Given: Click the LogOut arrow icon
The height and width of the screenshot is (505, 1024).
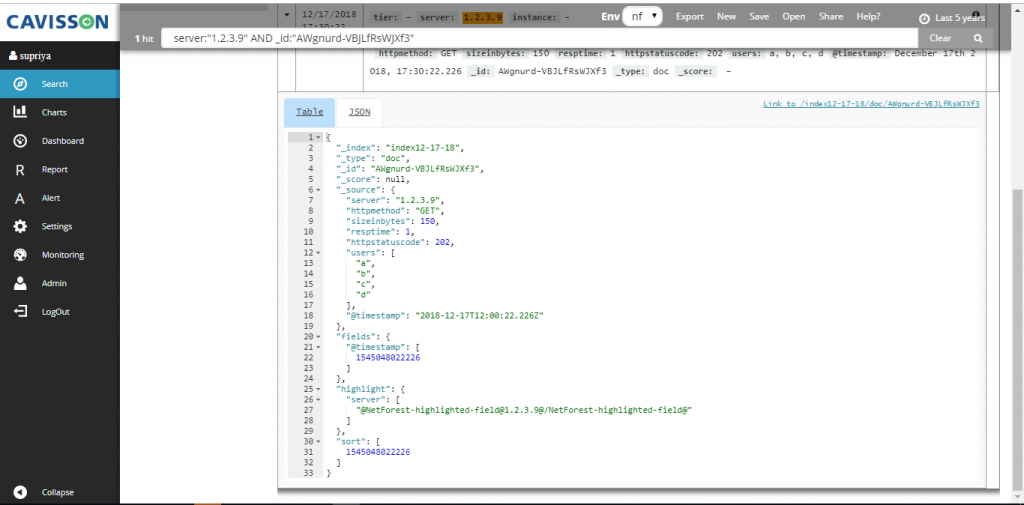Looking at the screenshot, I should (20, 312).
